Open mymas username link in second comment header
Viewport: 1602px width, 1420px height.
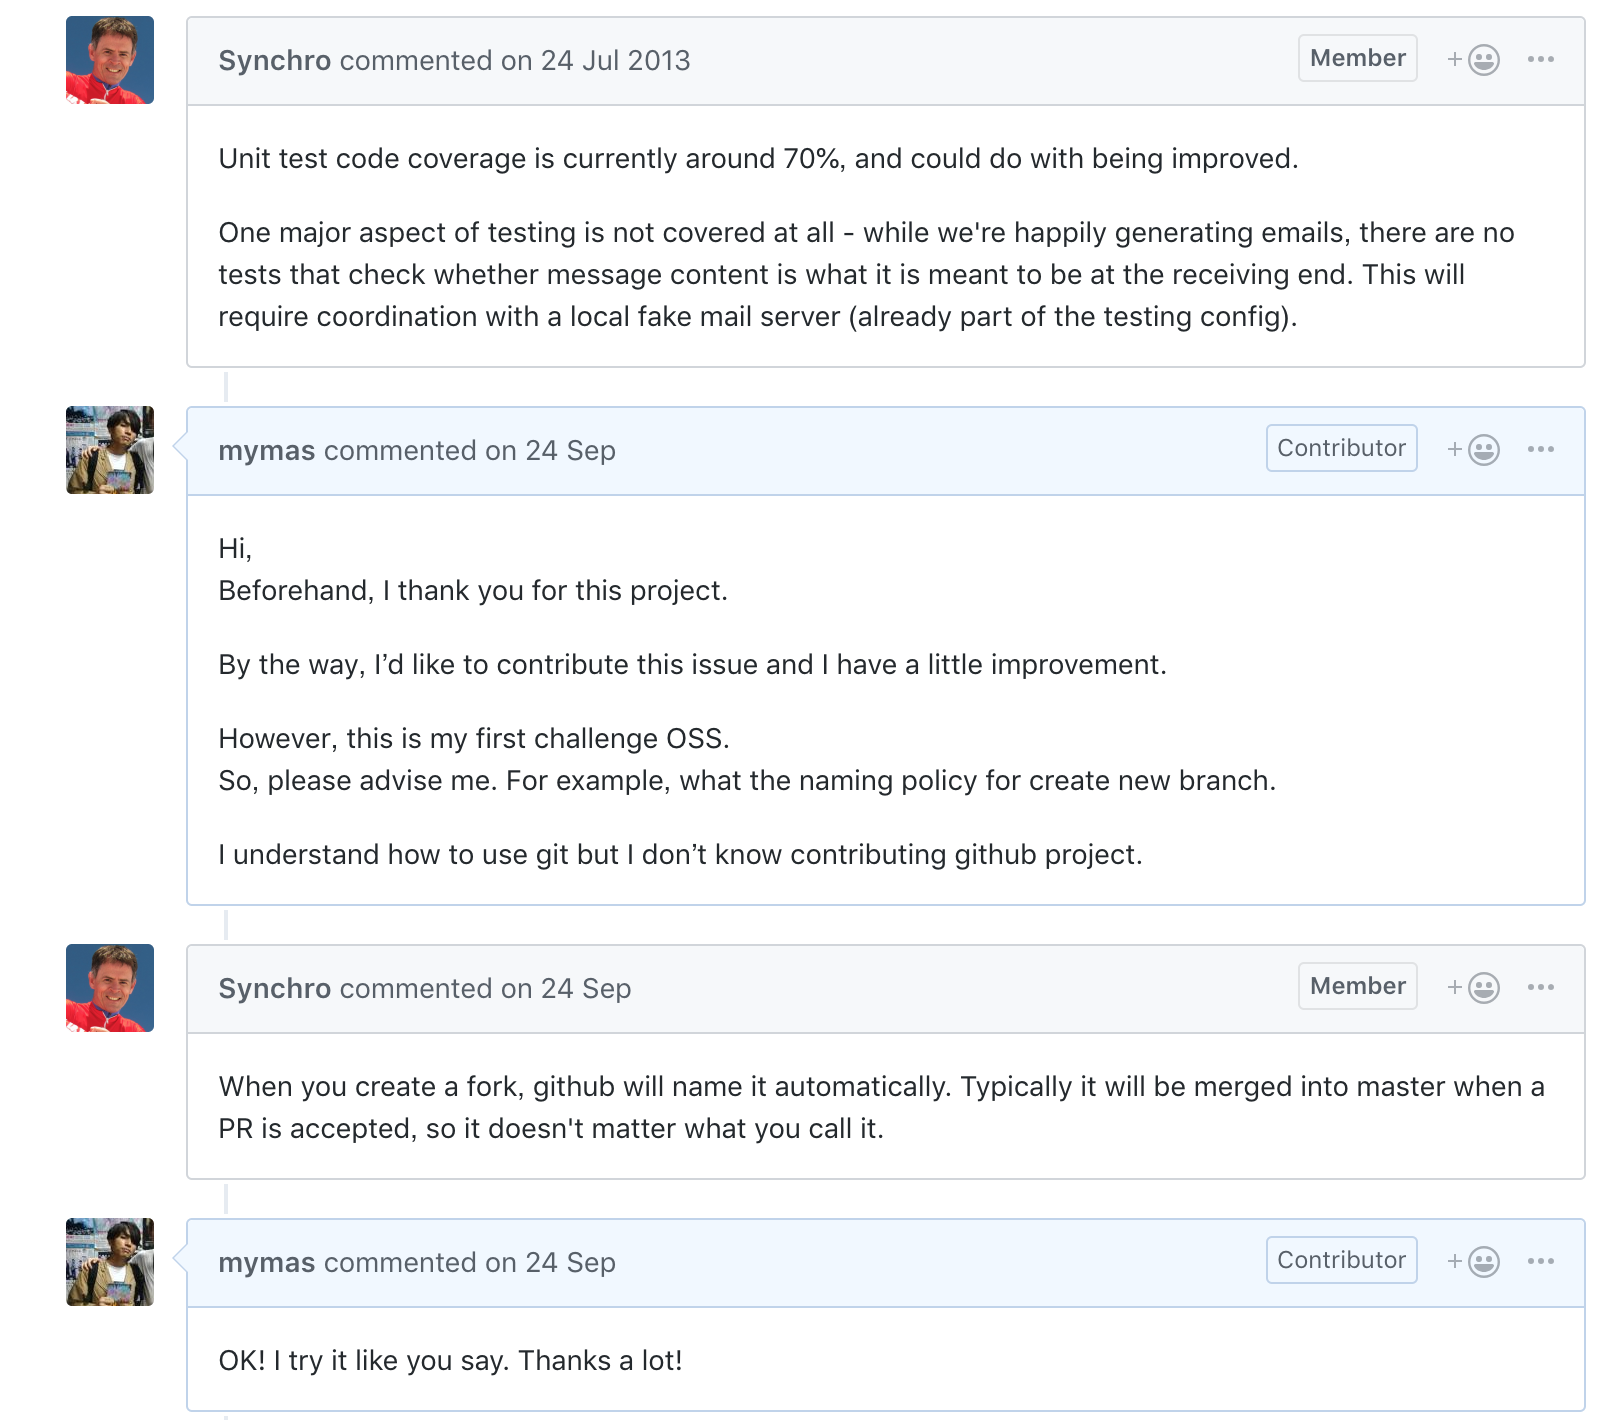267,451
